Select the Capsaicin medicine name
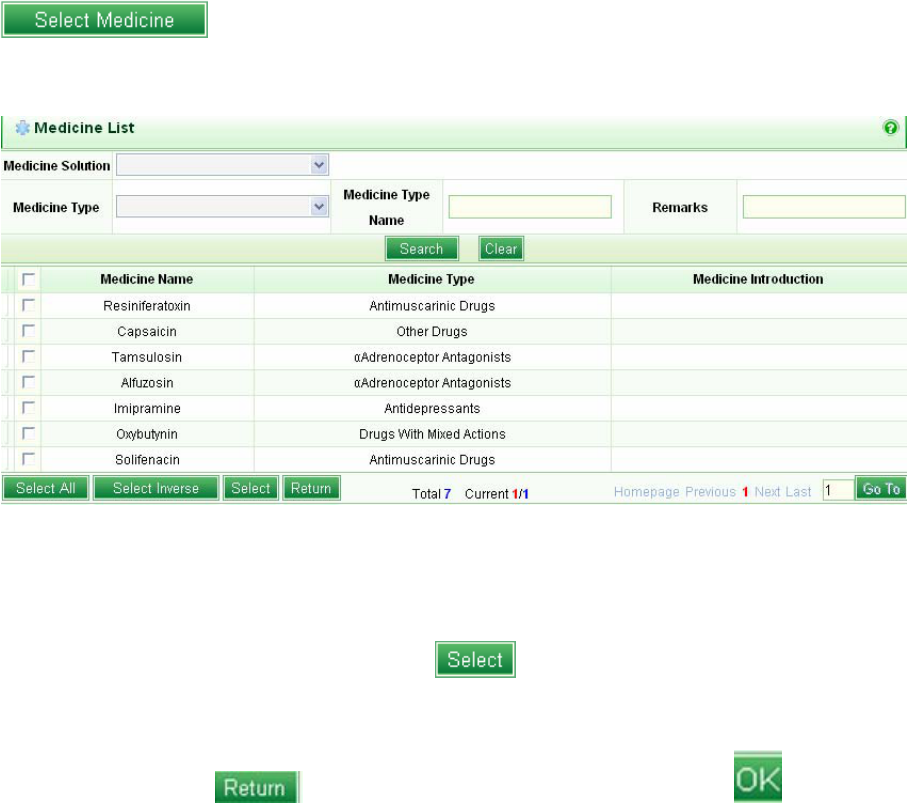907x803 pixels. point(147,331)
